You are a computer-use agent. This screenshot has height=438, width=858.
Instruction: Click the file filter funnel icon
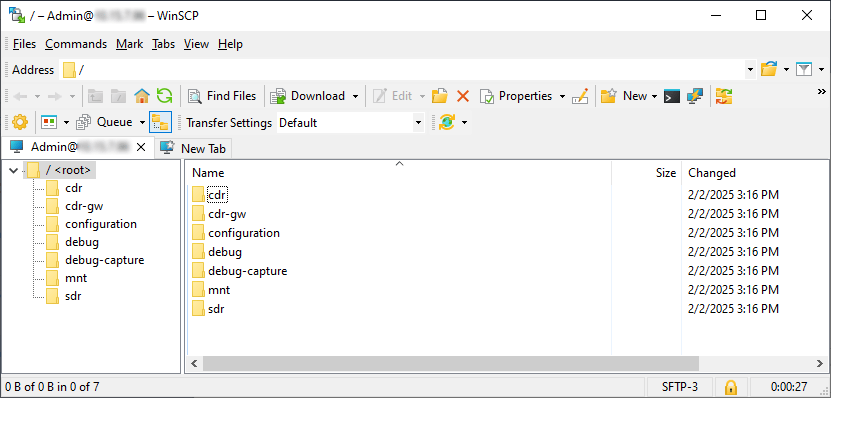[x=804, y=70]
